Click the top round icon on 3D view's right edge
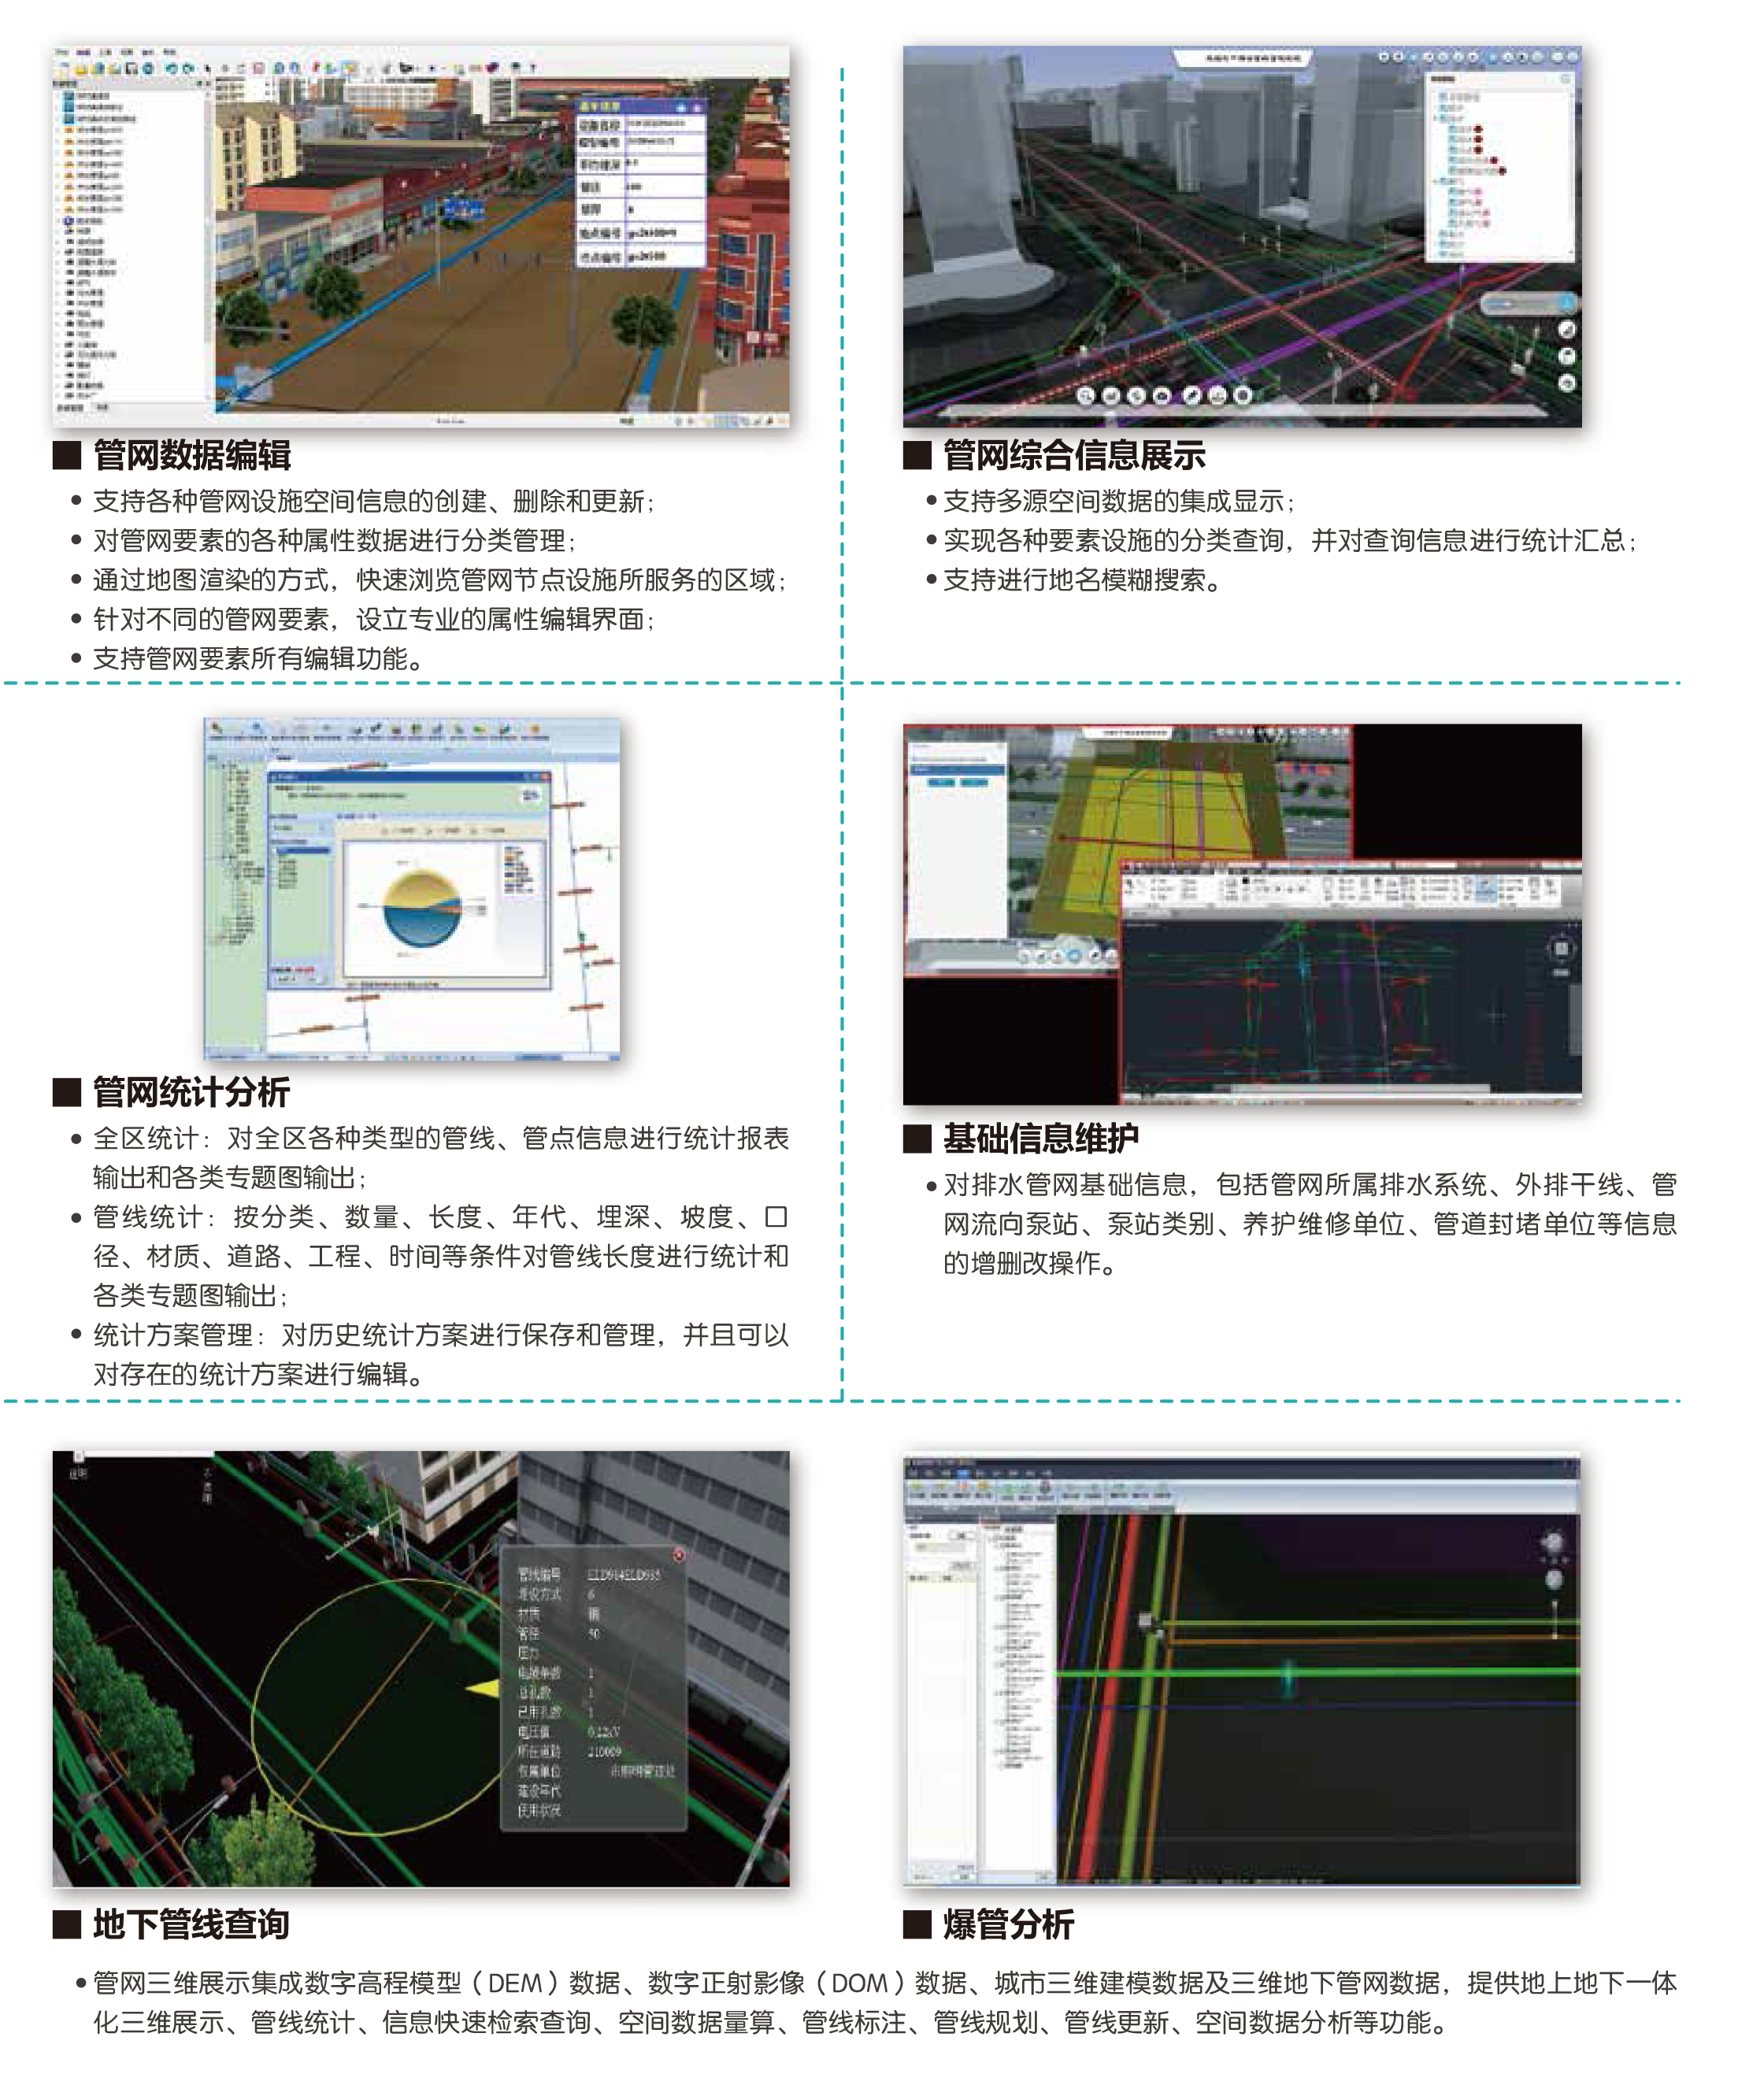Viewport: 1764px width, 2085px height. click(x=1567, y=330)
